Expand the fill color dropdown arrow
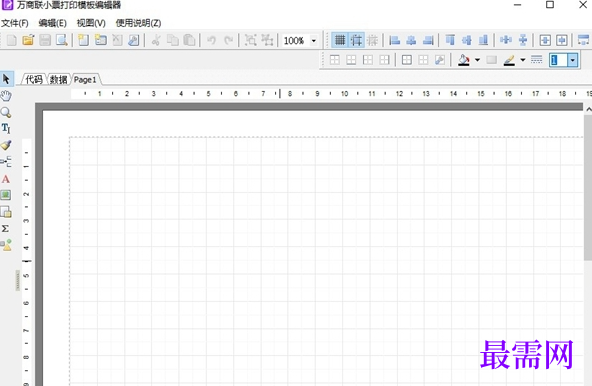Screen dimensions: 592x386 (x=477, y=60)
